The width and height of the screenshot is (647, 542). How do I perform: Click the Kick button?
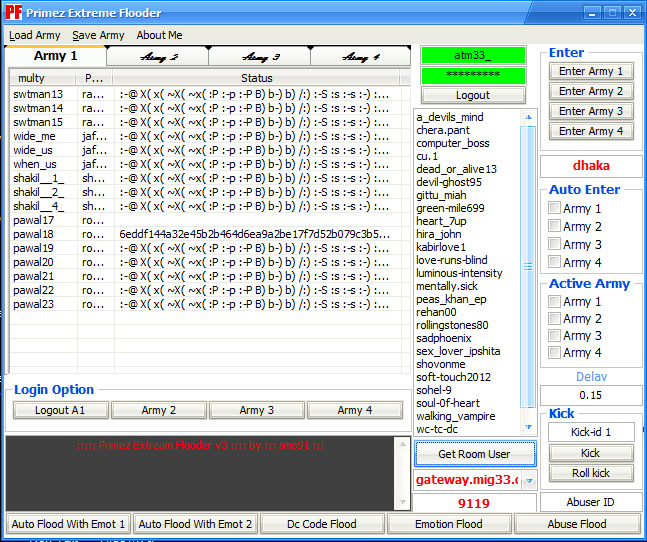(591, 453)
